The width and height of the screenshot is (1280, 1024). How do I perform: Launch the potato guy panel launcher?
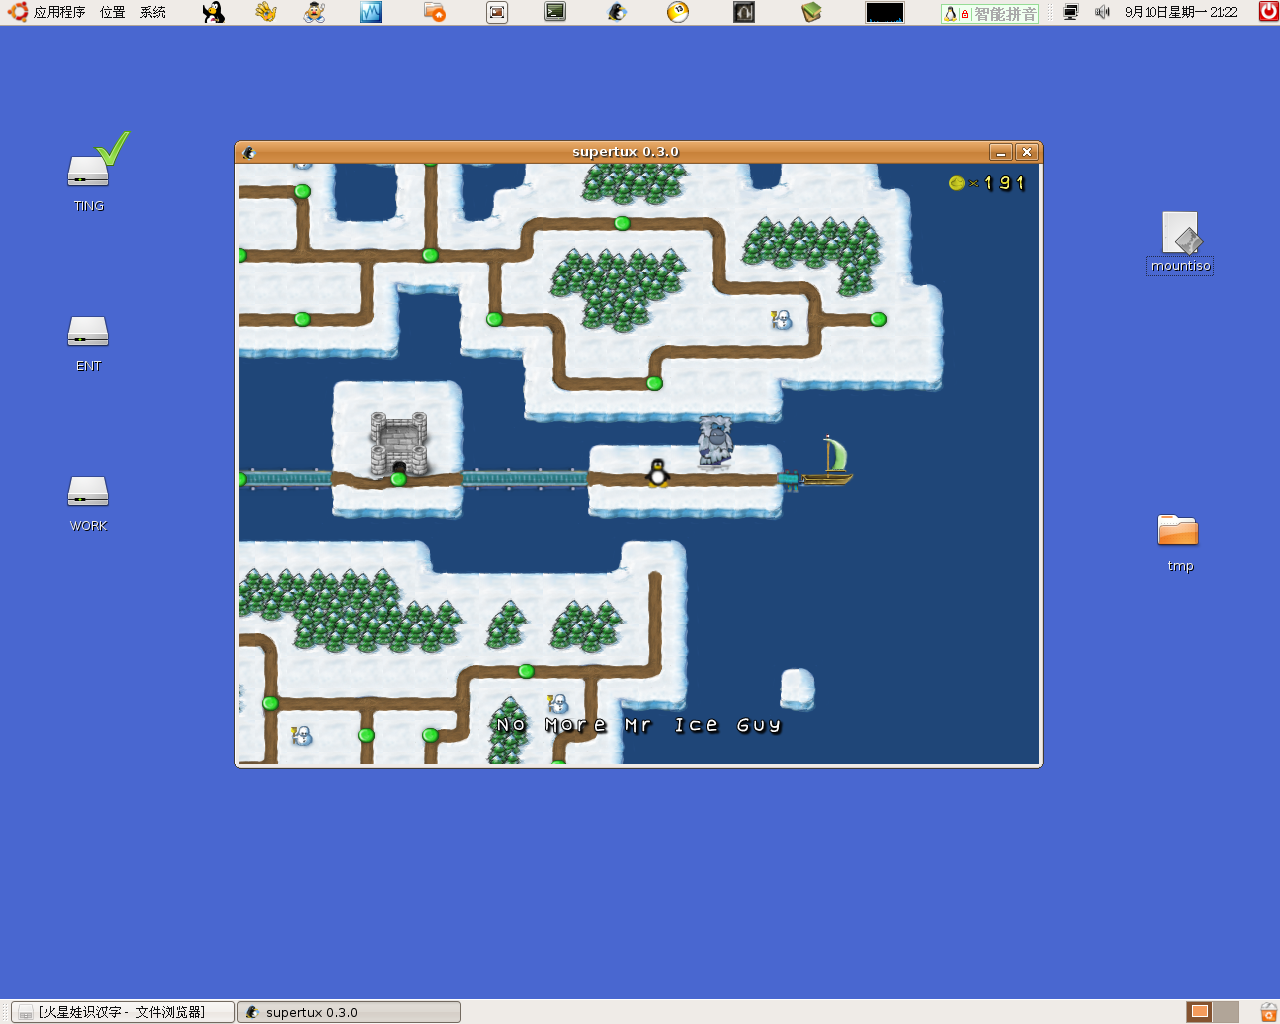tap(315, 12)
